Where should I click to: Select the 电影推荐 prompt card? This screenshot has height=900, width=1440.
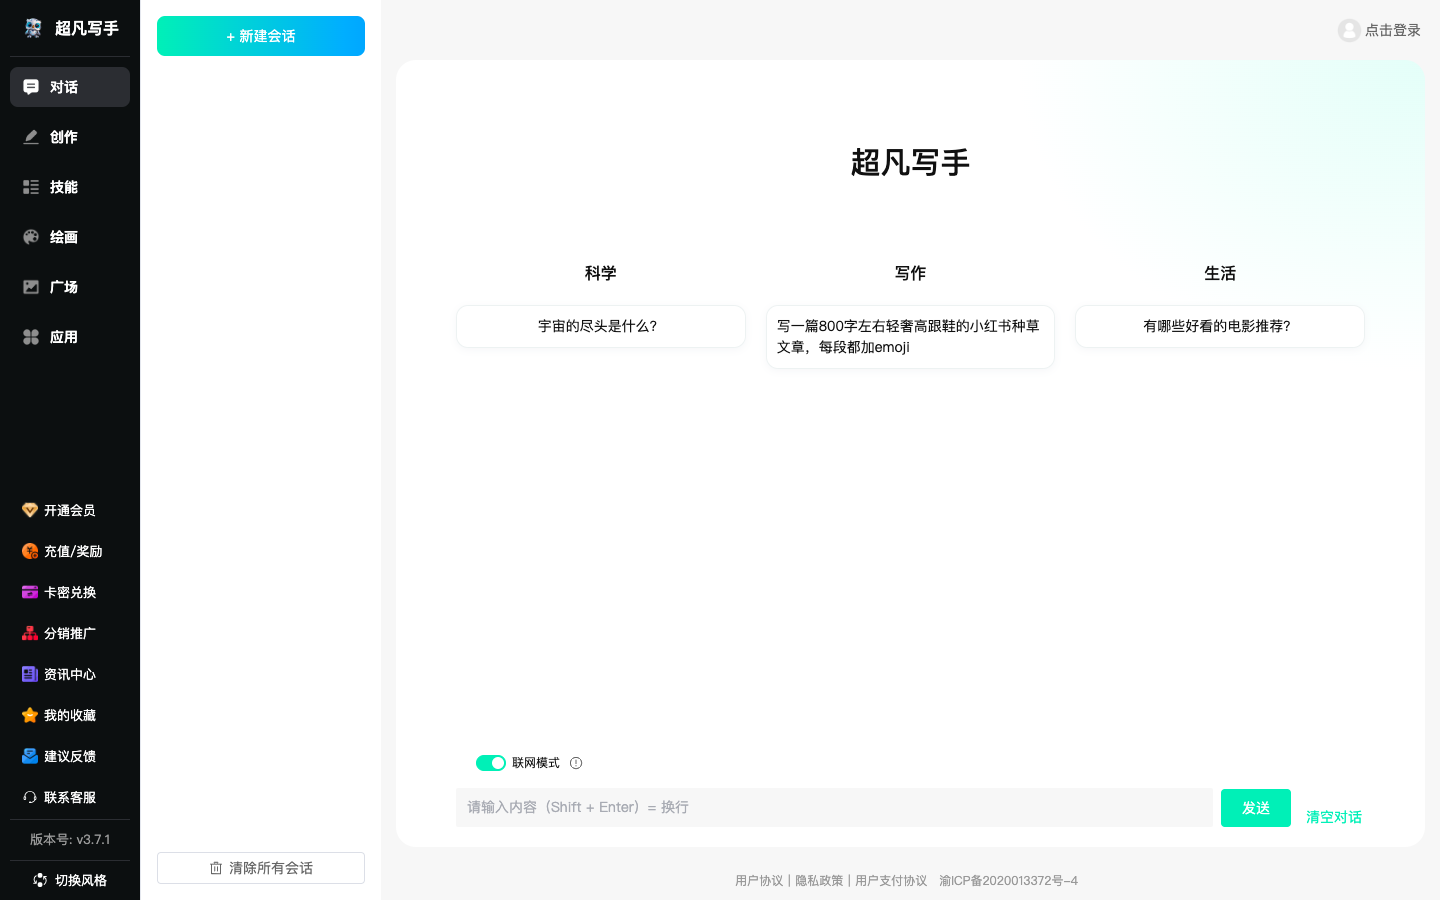1219,326
